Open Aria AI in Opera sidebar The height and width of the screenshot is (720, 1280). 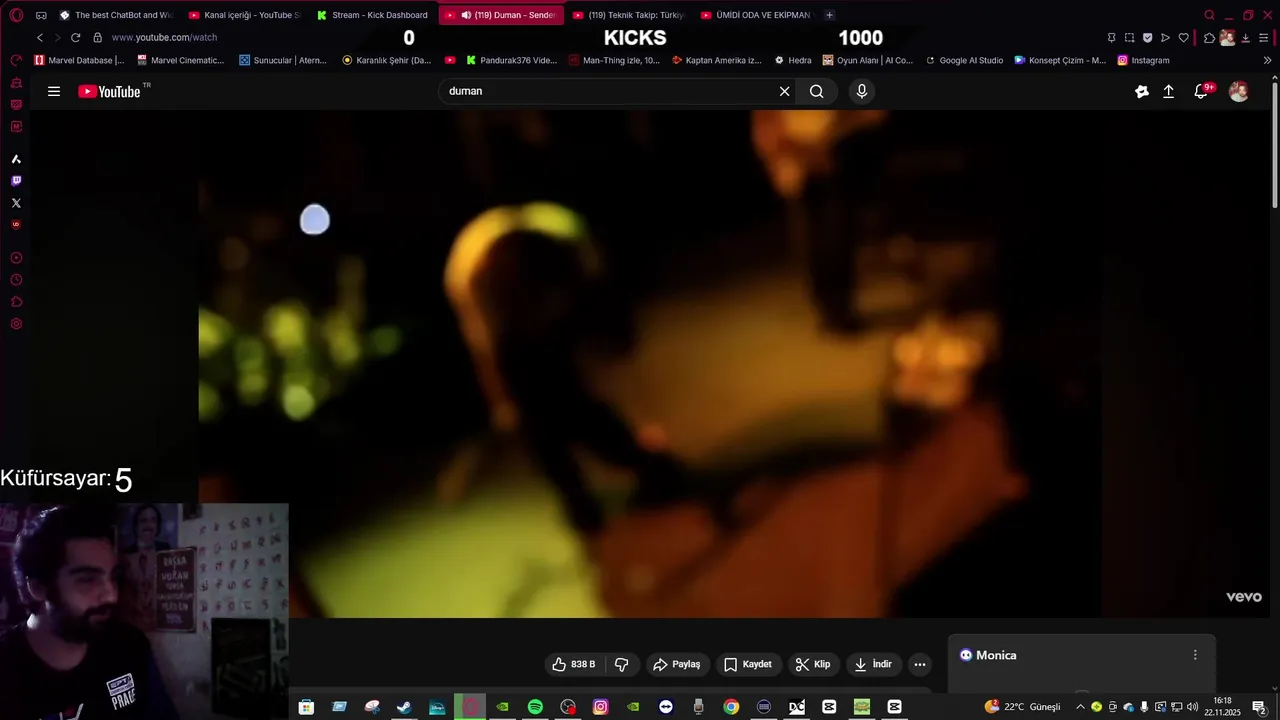(x=16, y=159)
